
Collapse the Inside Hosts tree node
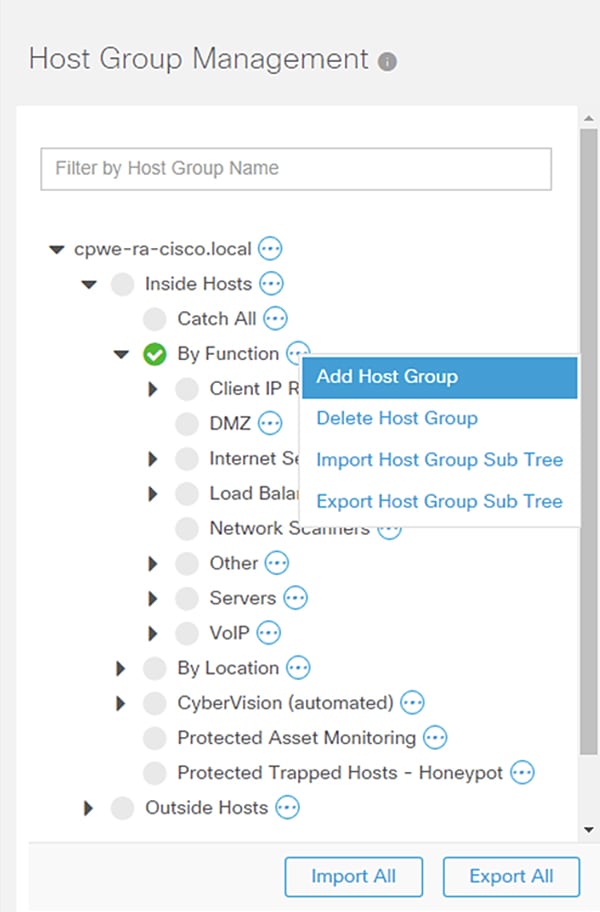89,284
